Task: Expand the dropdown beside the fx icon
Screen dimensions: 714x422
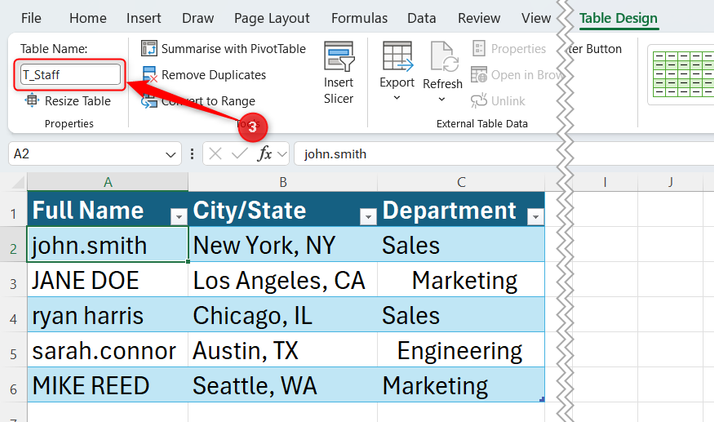Action: (x=282, y=154)
